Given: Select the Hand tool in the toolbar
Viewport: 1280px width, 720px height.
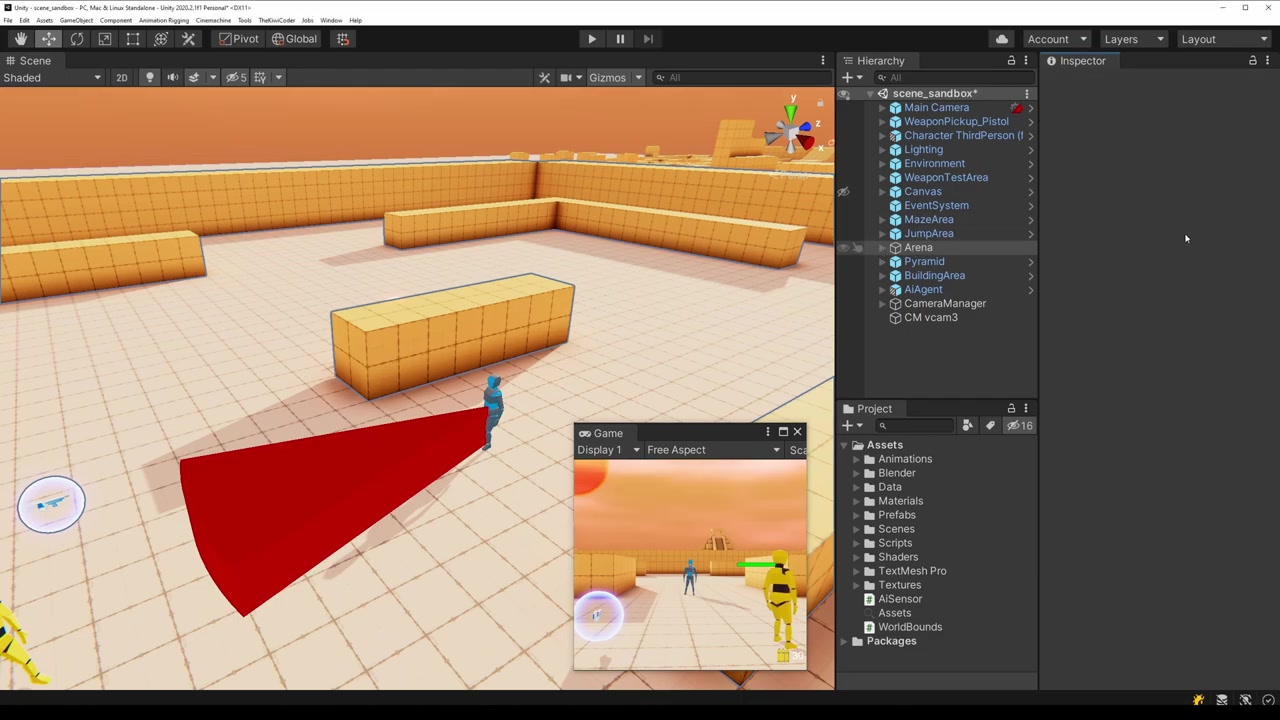Looking at the screenshot, I should 20,39.
